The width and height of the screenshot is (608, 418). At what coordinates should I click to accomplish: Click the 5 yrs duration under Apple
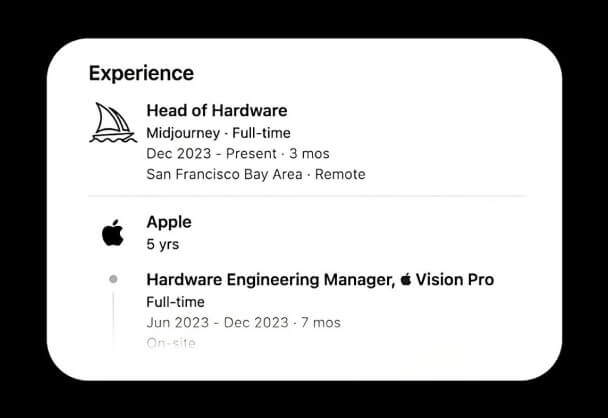162,243
